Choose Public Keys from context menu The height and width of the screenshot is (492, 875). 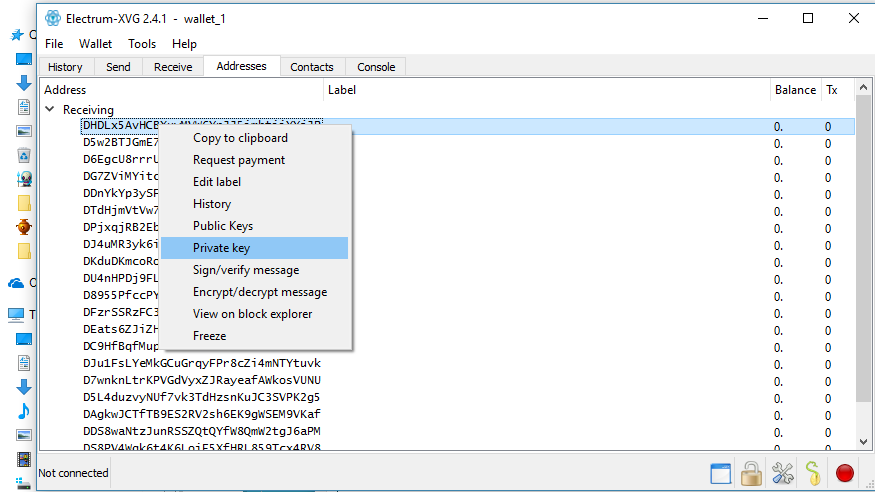254,226
